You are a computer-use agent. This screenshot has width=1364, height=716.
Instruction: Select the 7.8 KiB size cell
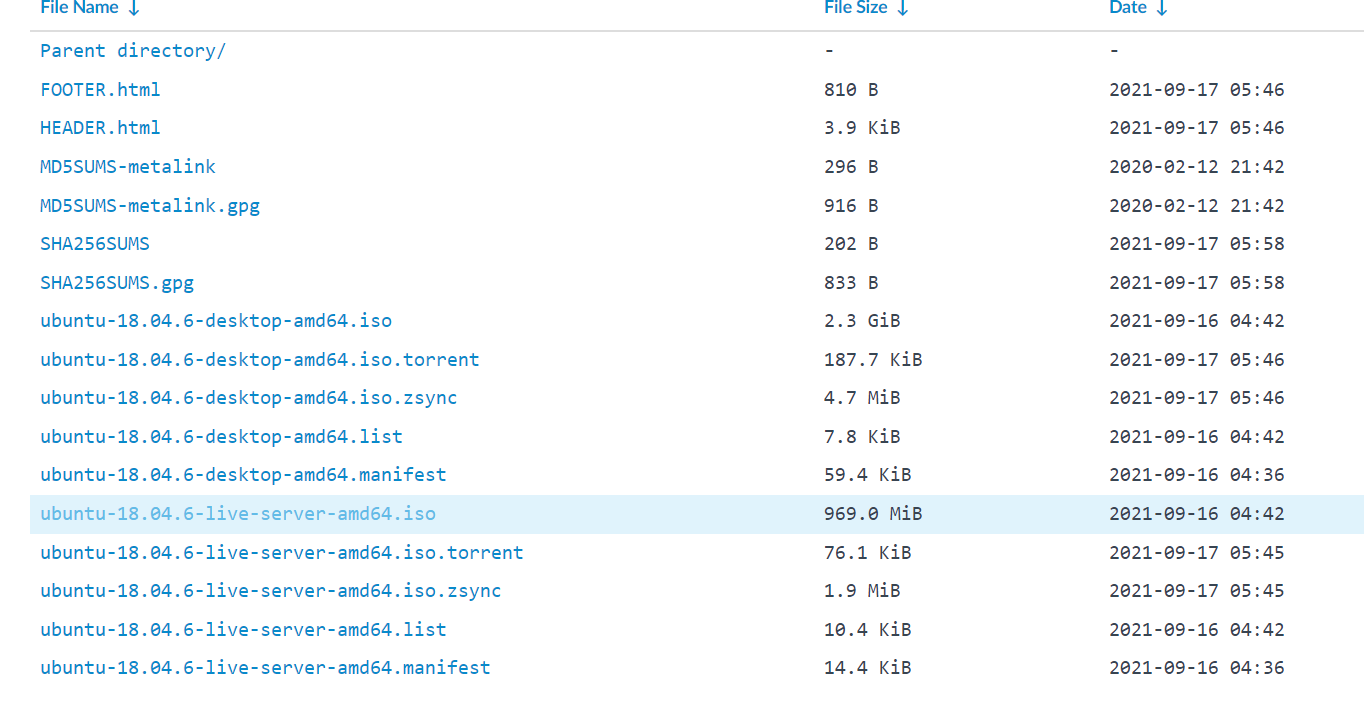862,436
